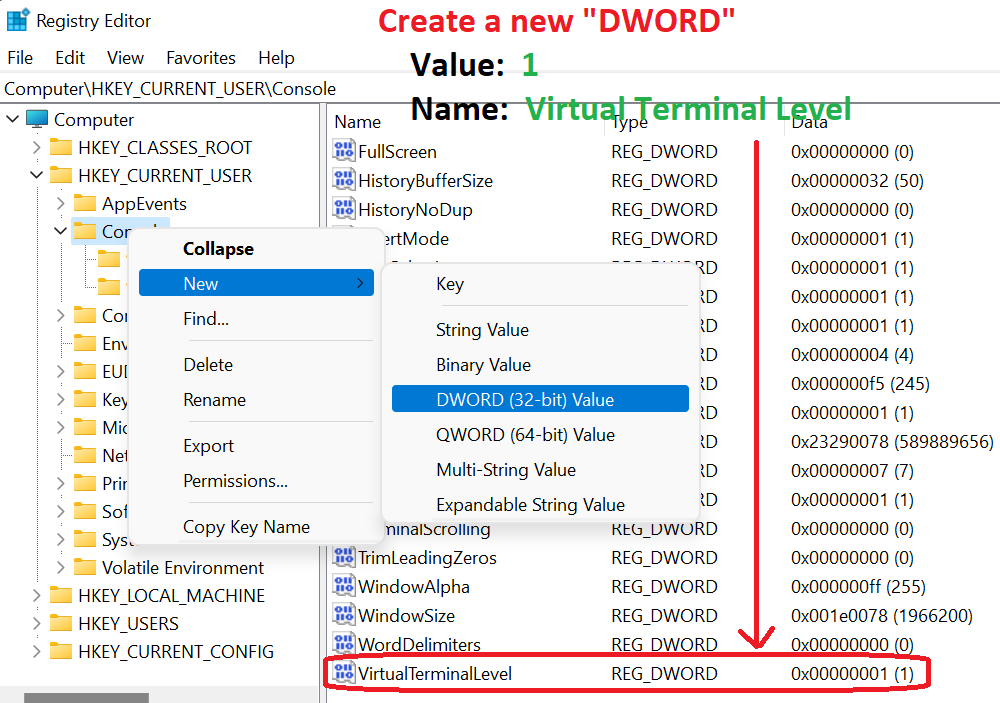Image resolution: width=1000 pixels, height=703 pixels.
Task: Click the HKEY_USERS folder icon
Action: pos(61,623)
